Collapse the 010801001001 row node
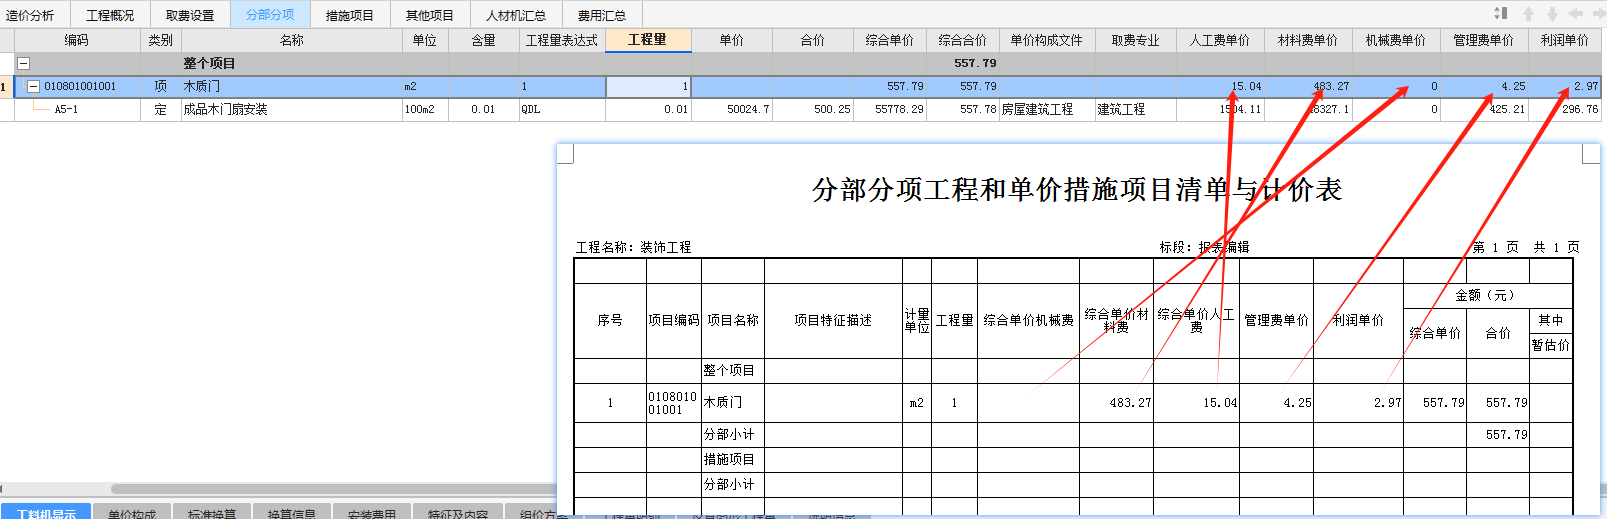The height and width of the screenshot is (519, 1607). [33, 87]
